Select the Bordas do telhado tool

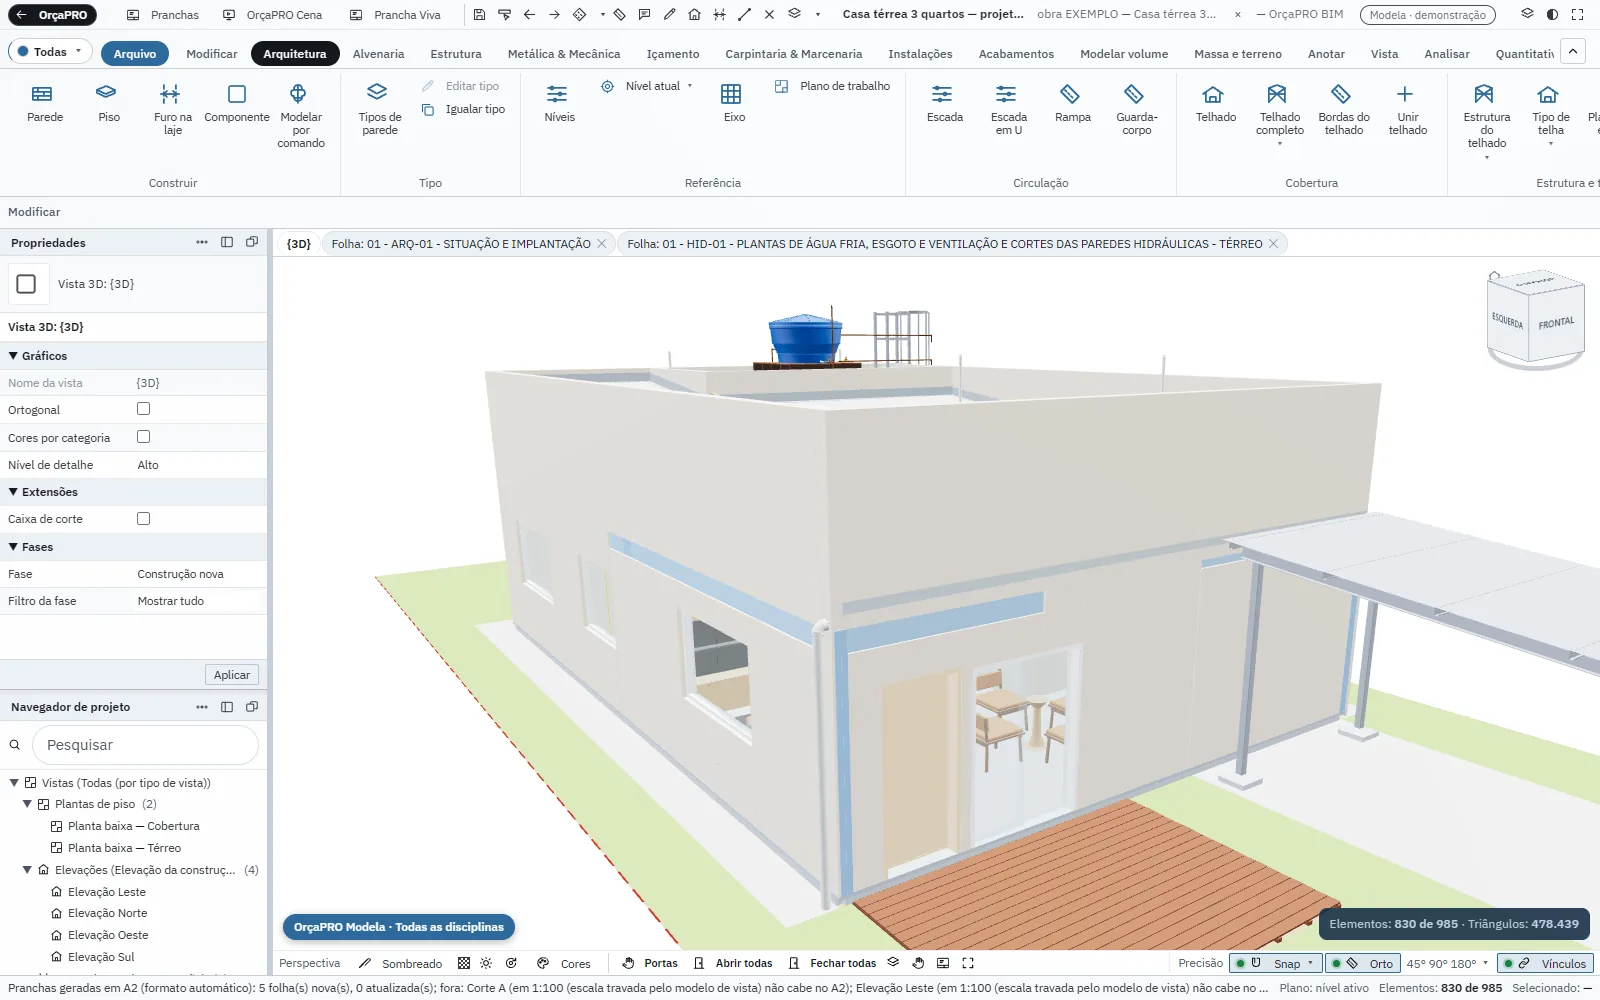(x=1343, y=109)
